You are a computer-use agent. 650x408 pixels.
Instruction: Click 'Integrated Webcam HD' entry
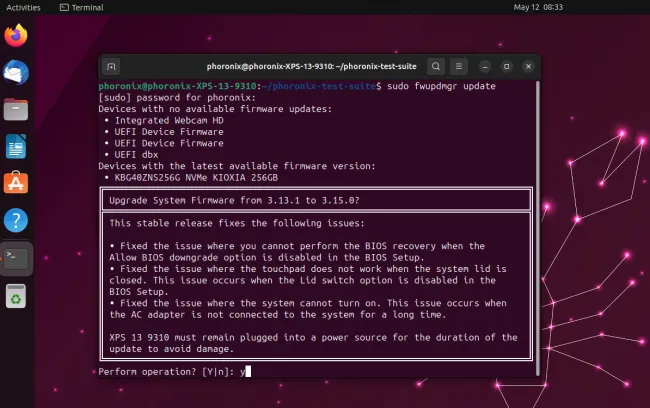tap(169, 120)
